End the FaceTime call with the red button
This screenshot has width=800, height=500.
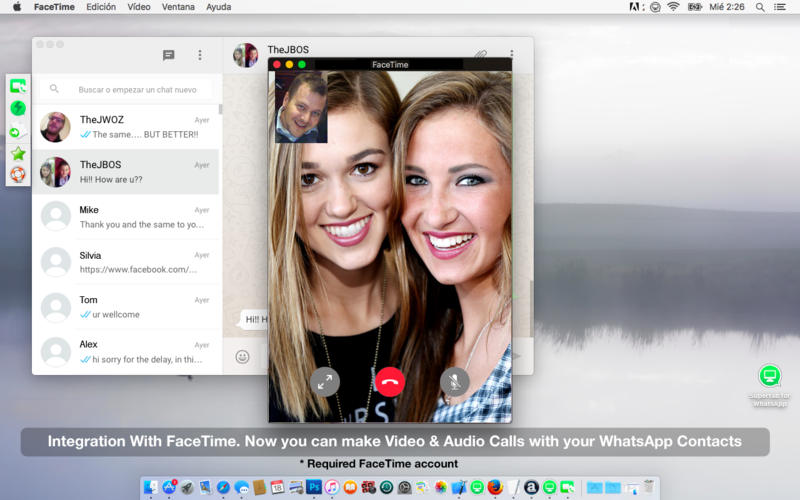click(x=390, y=382)
